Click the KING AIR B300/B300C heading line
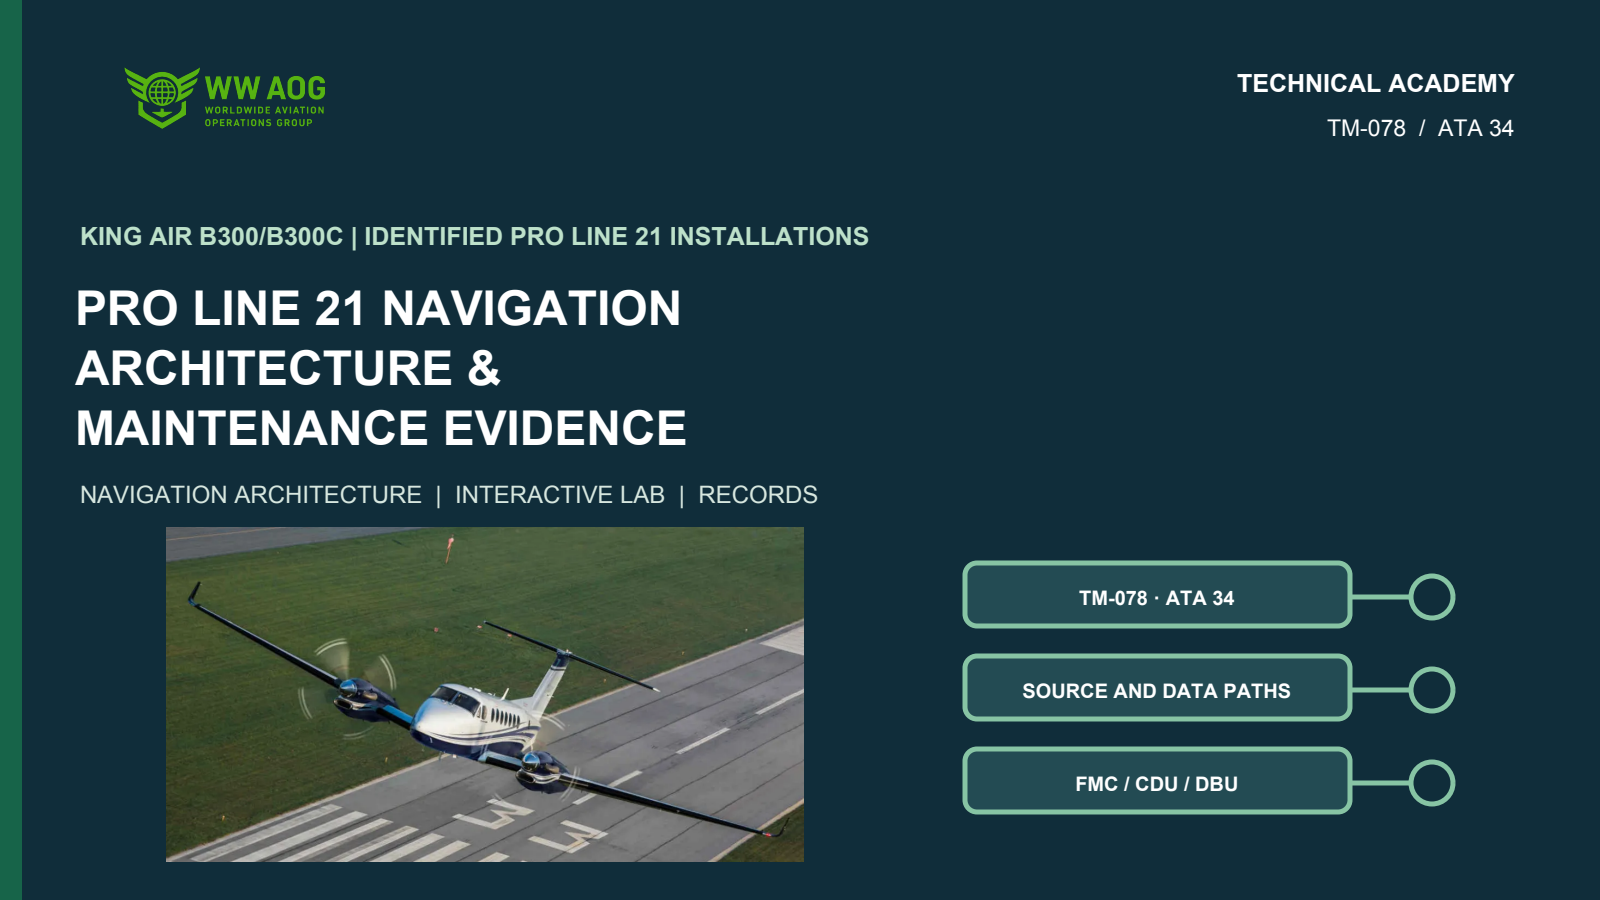This screenshot has height=900, width=1600. tap(474, 236)
